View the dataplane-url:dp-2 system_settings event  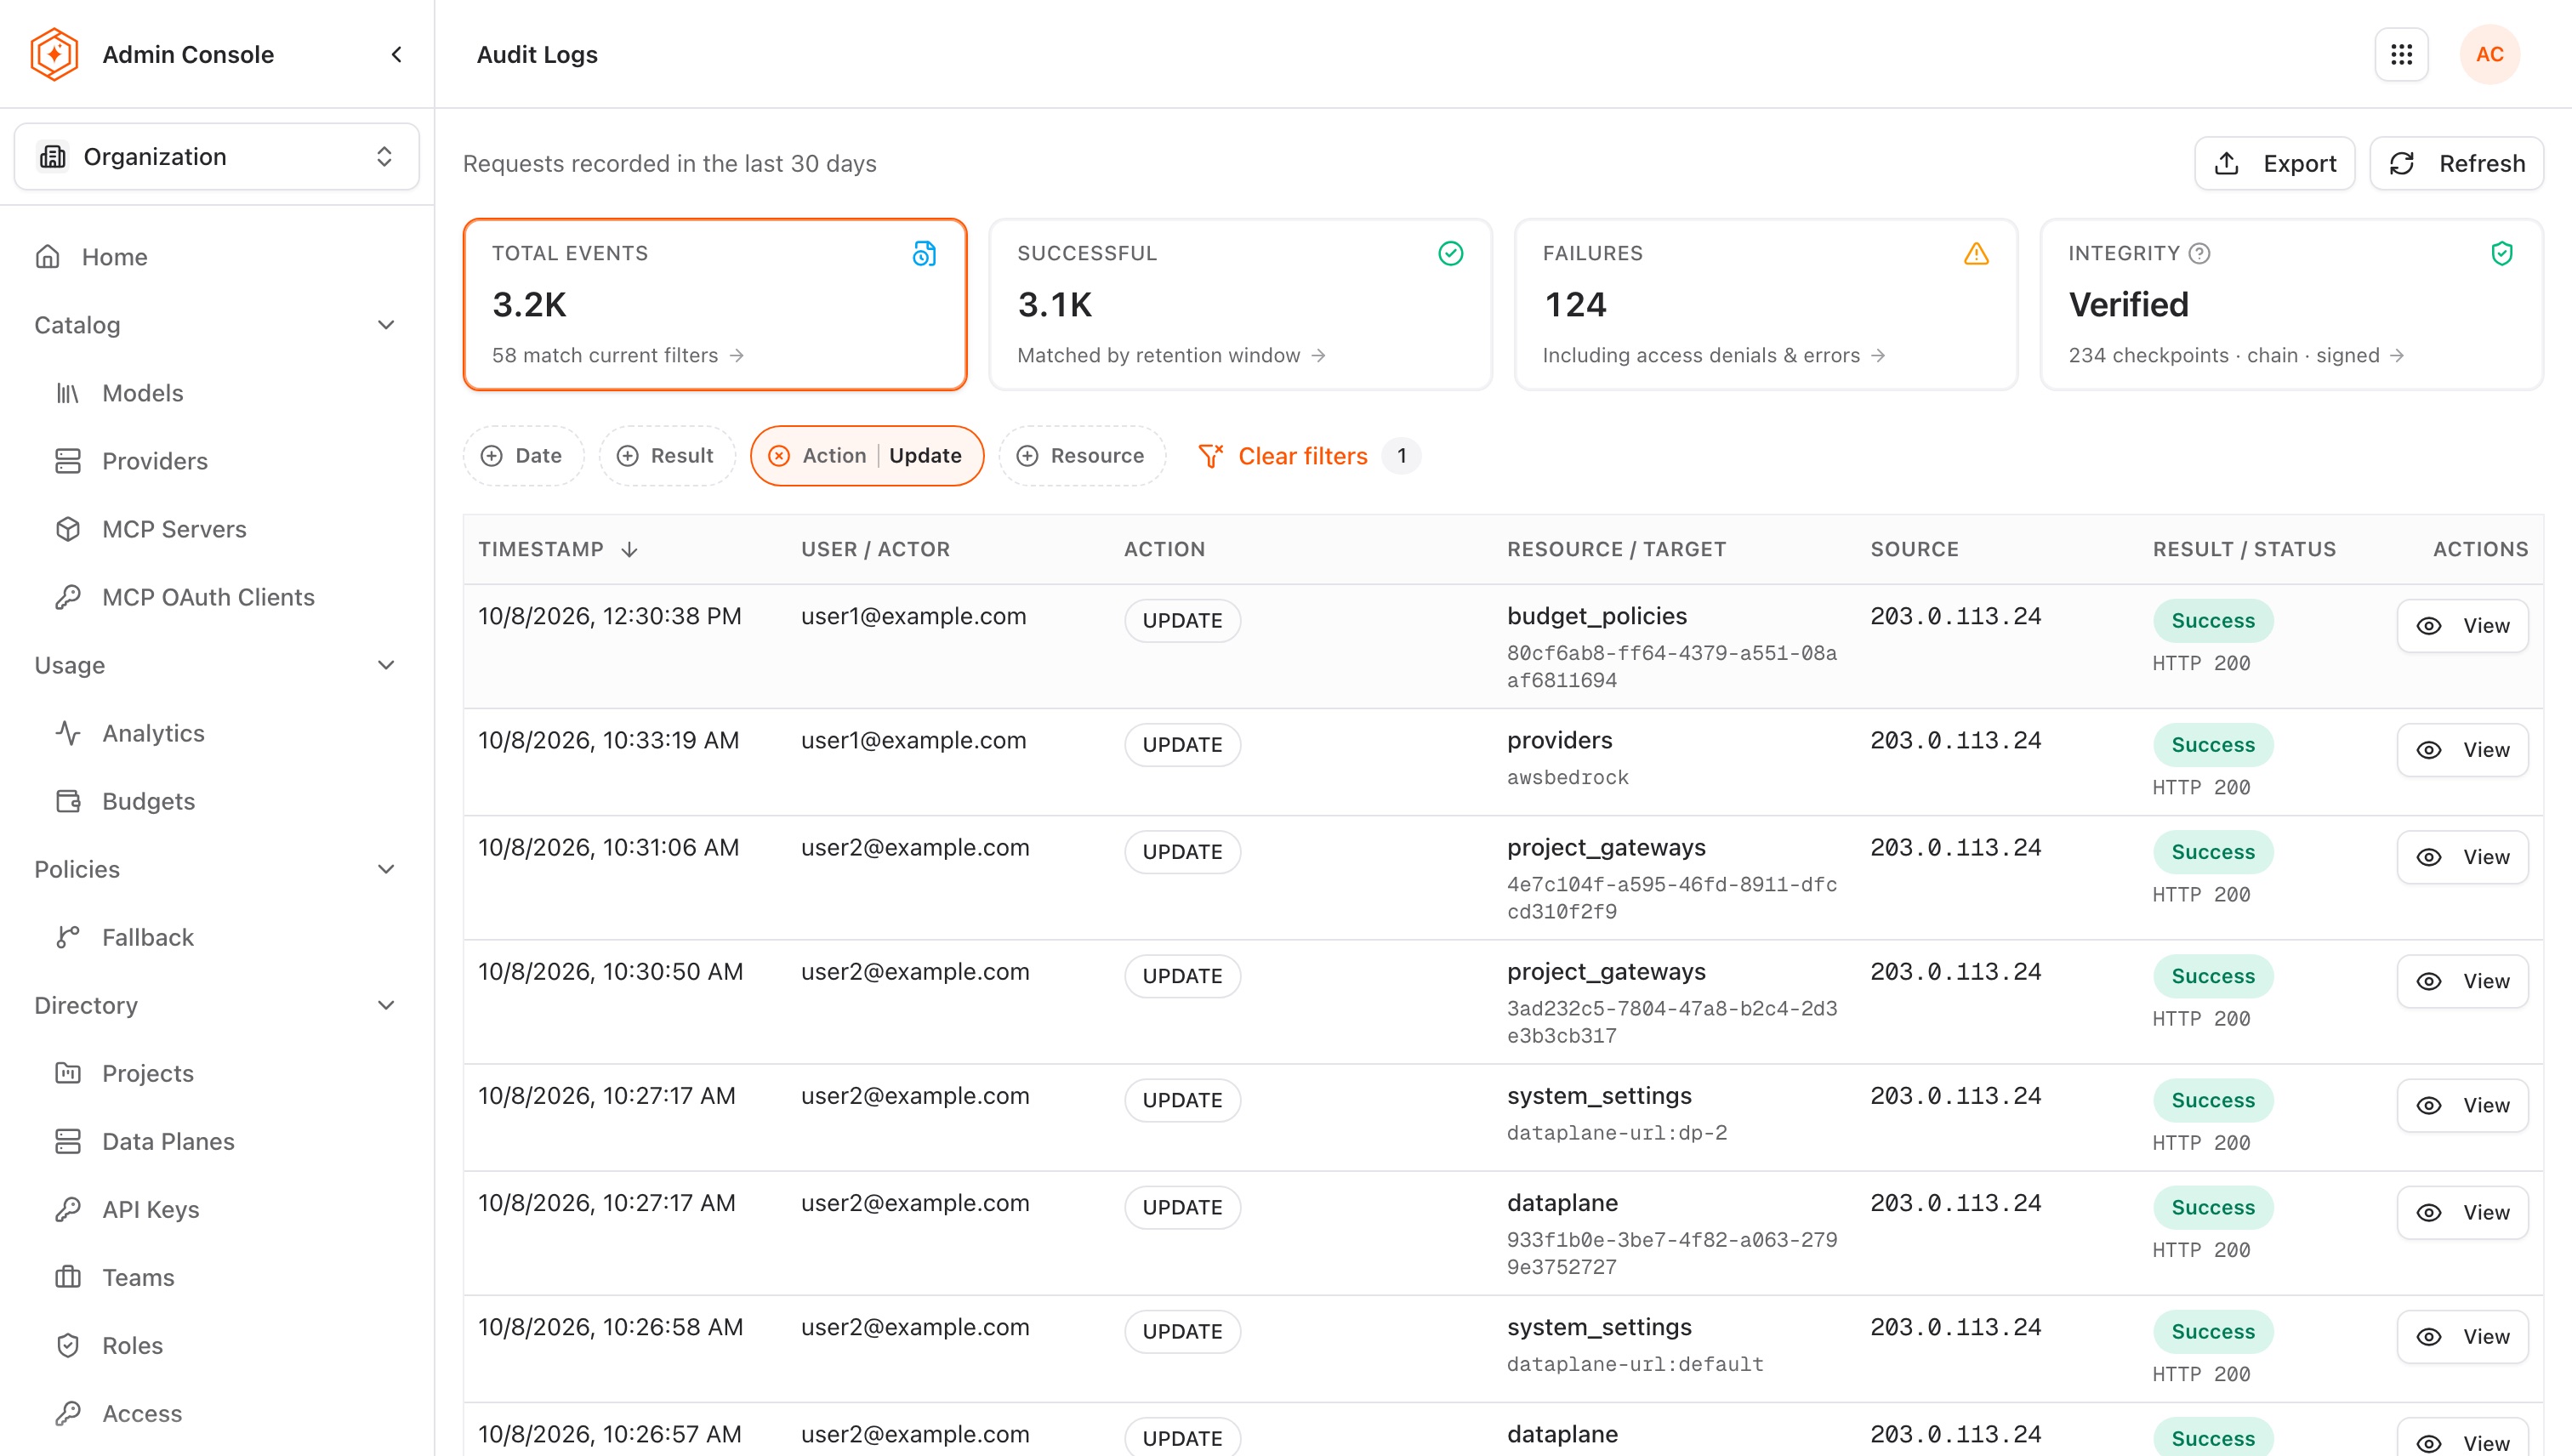2463,1105
